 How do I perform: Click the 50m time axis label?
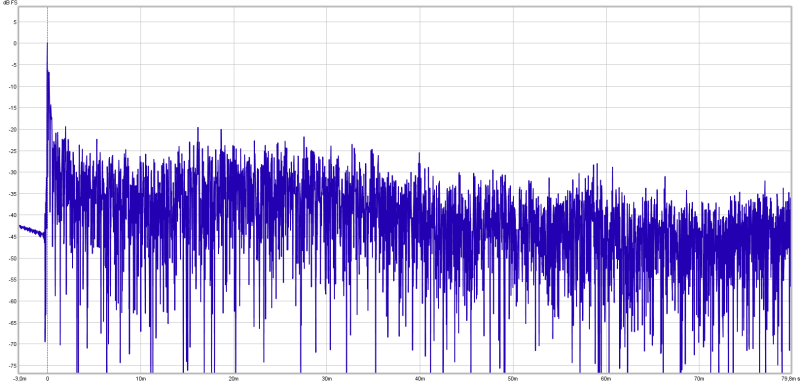coord(512,379)
